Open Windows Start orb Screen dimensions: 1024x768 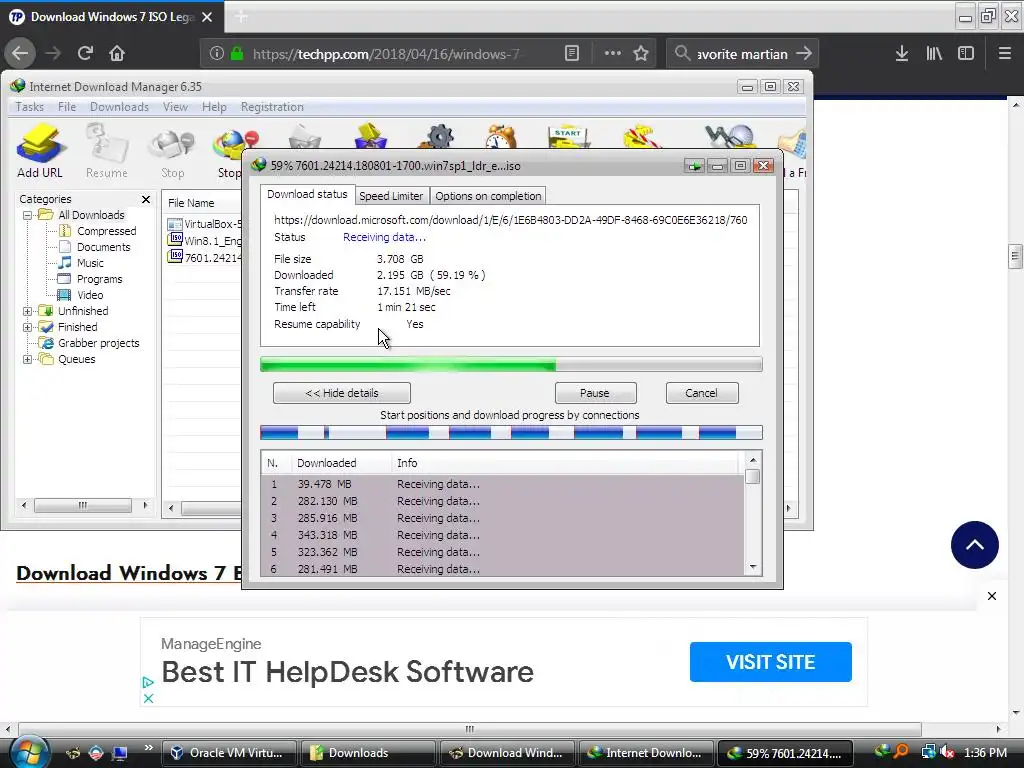pyautogui.click(x=29, y=752)
